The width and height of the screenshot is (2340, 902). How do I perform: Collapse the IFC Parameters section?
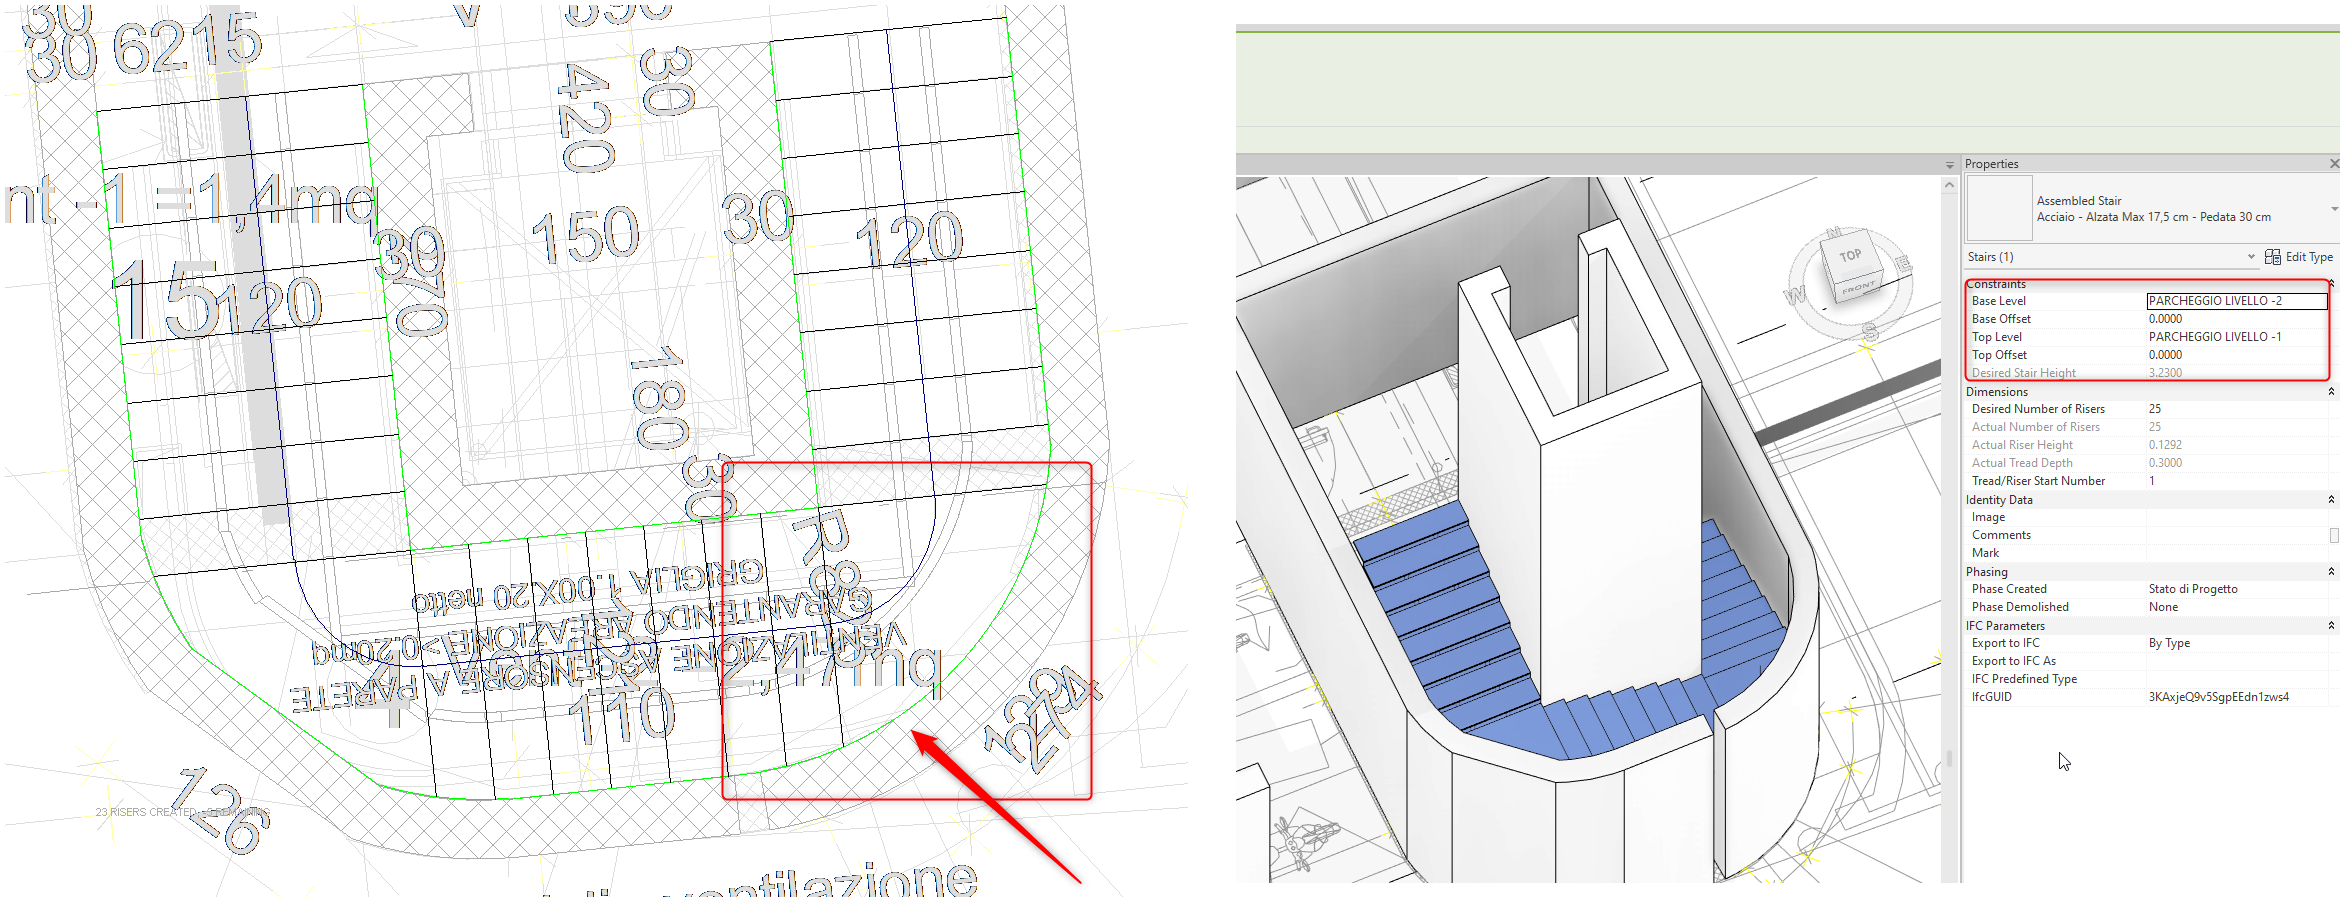click(2331, 625)
